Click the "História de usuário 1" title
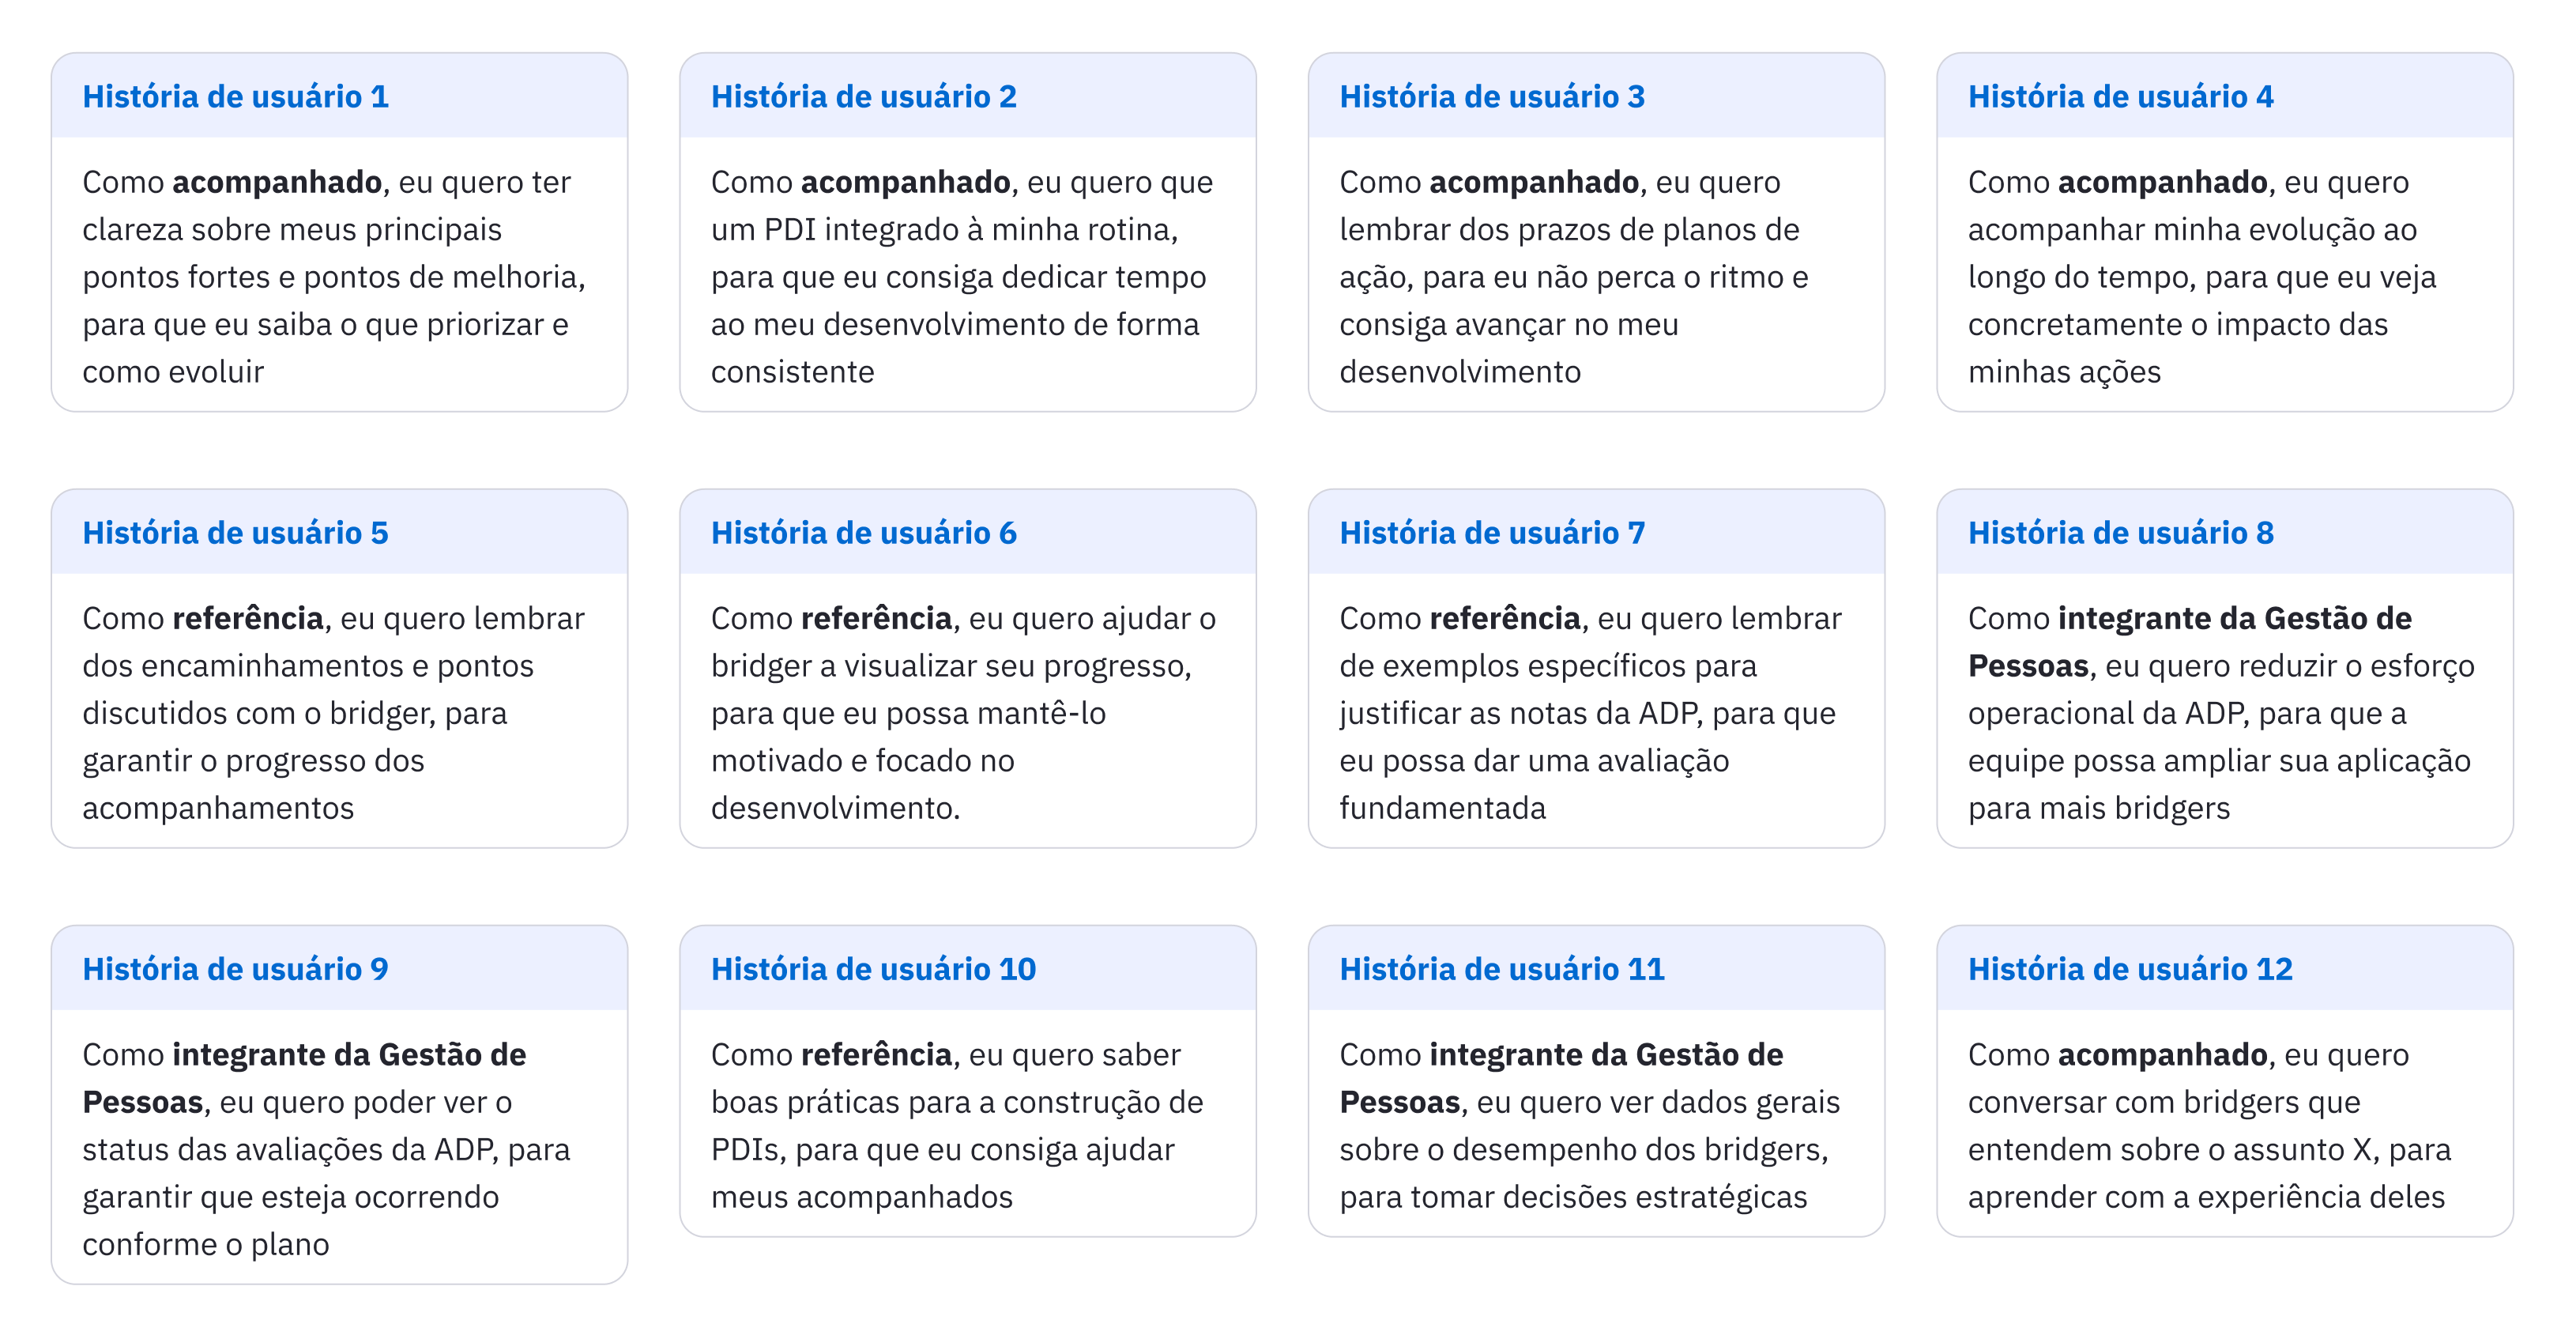The width and height of the screenshot is (2576, 1335). pos(235,97)
